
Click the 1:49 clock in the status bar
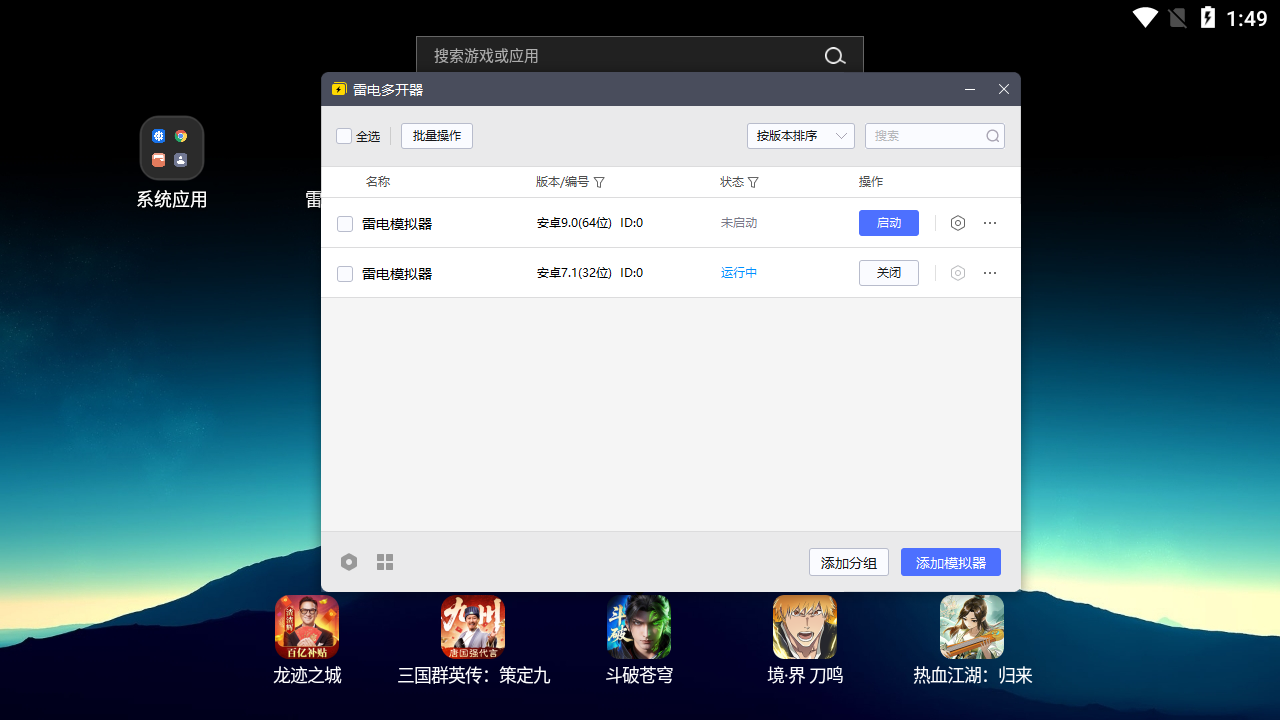[x=1247, y=18]
